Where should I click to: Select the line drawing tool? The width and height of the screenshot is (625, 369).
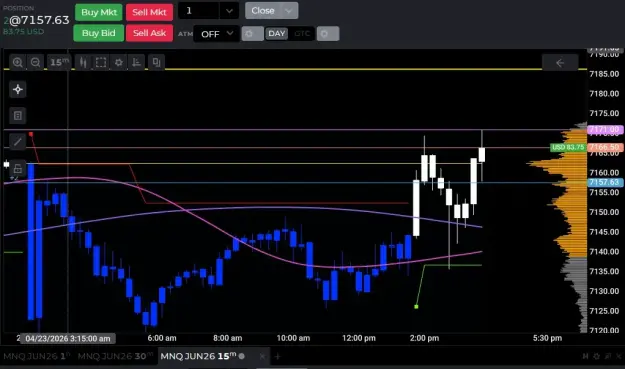point(18,141)
